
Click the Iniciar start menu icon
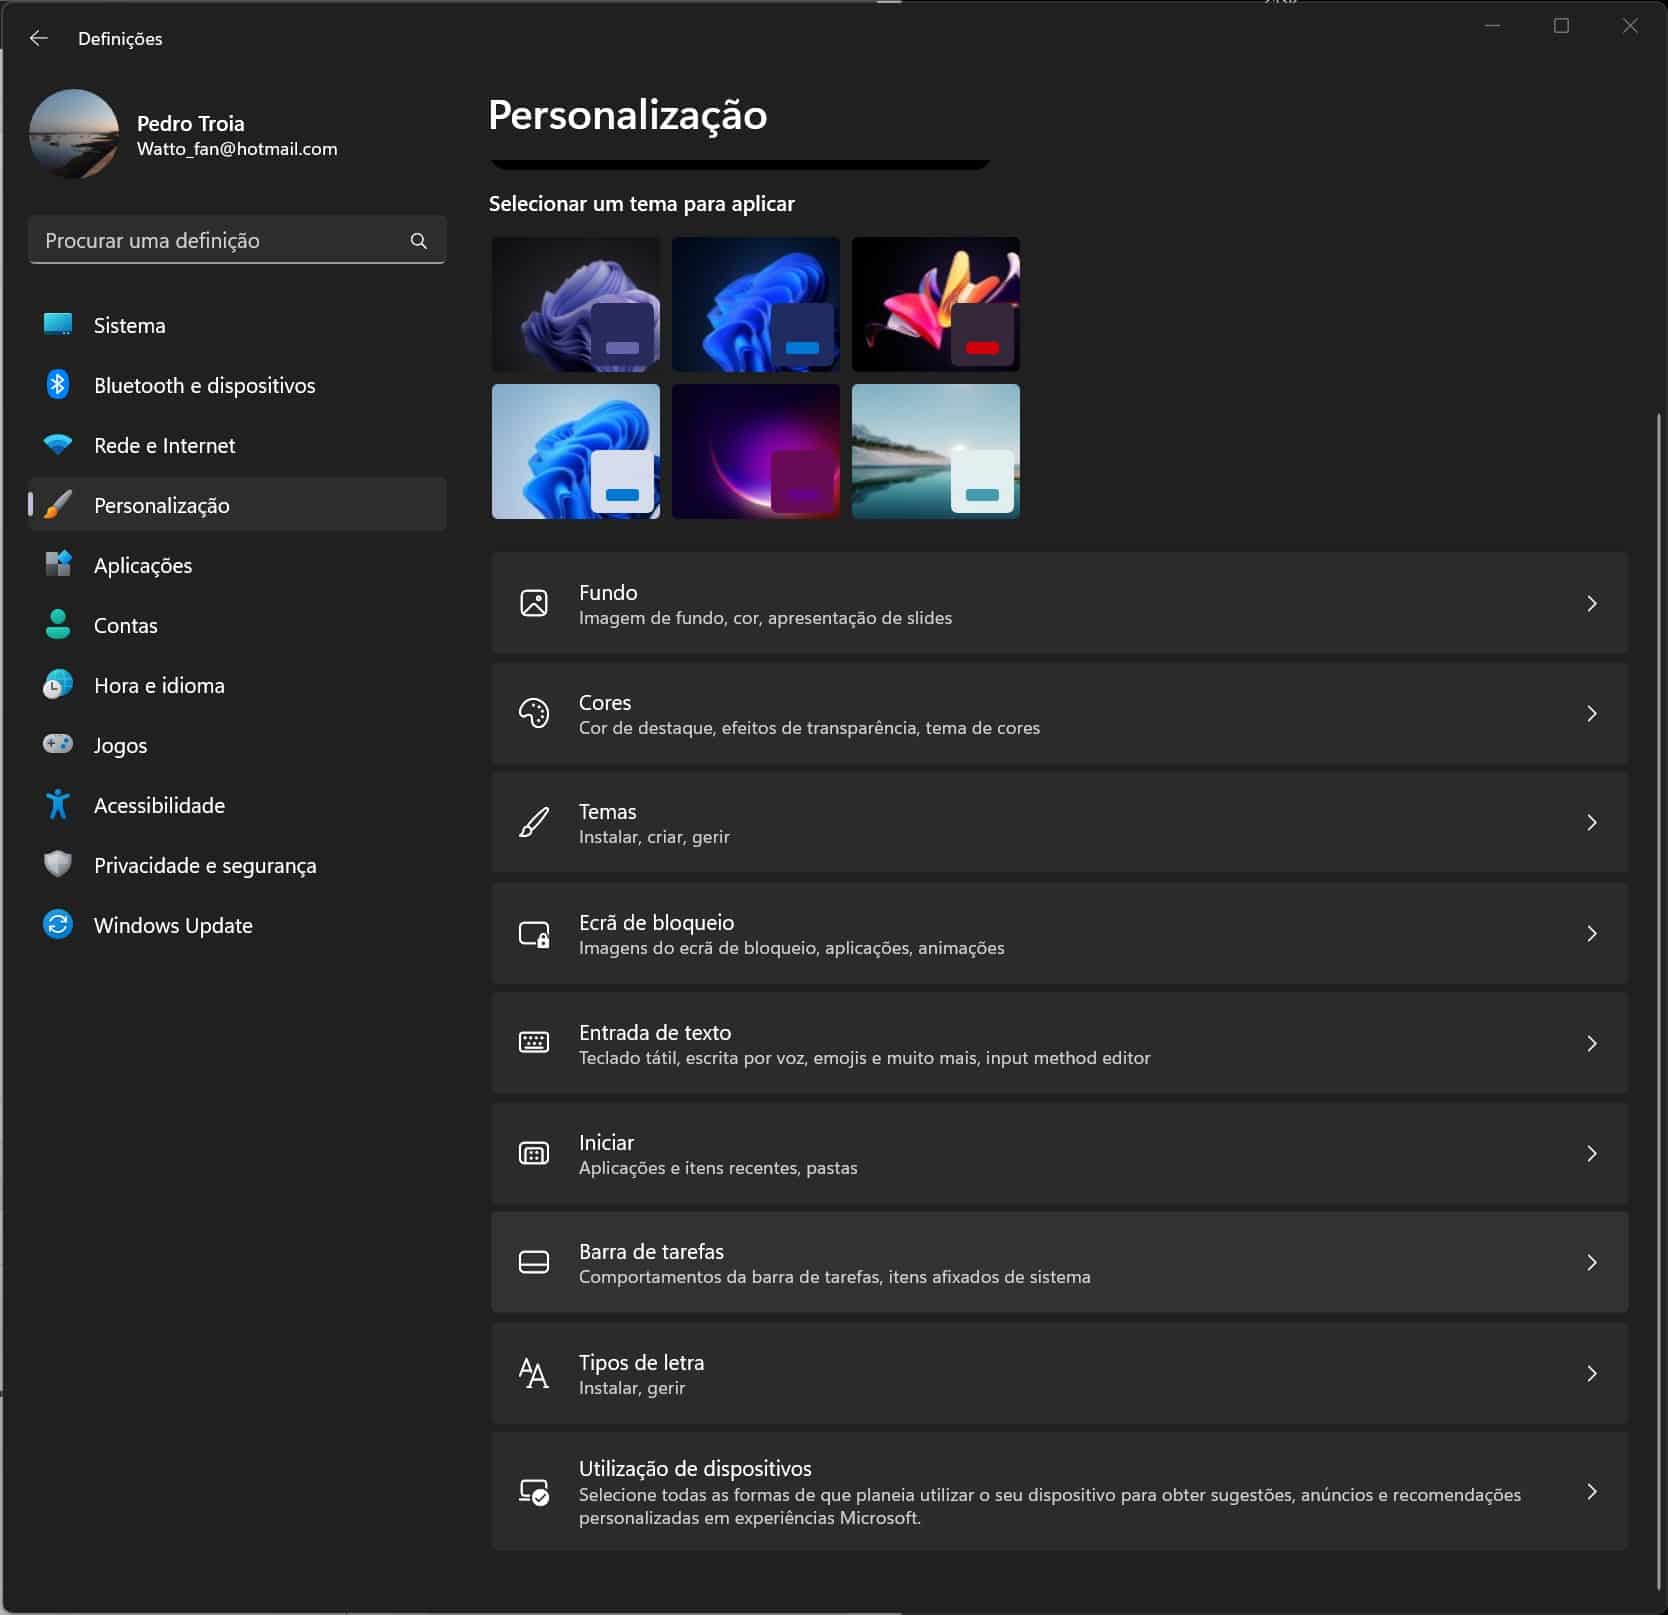(x=534, y=1153)
